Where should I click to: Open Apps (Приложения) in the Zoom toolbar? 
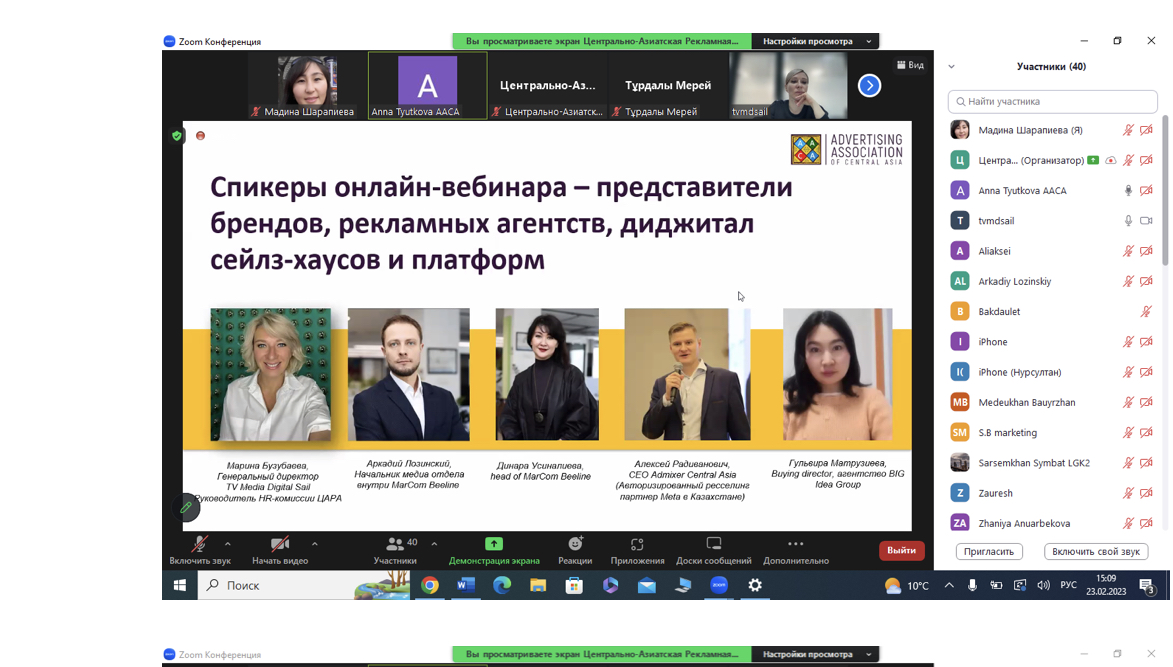(x=637, y=544)
